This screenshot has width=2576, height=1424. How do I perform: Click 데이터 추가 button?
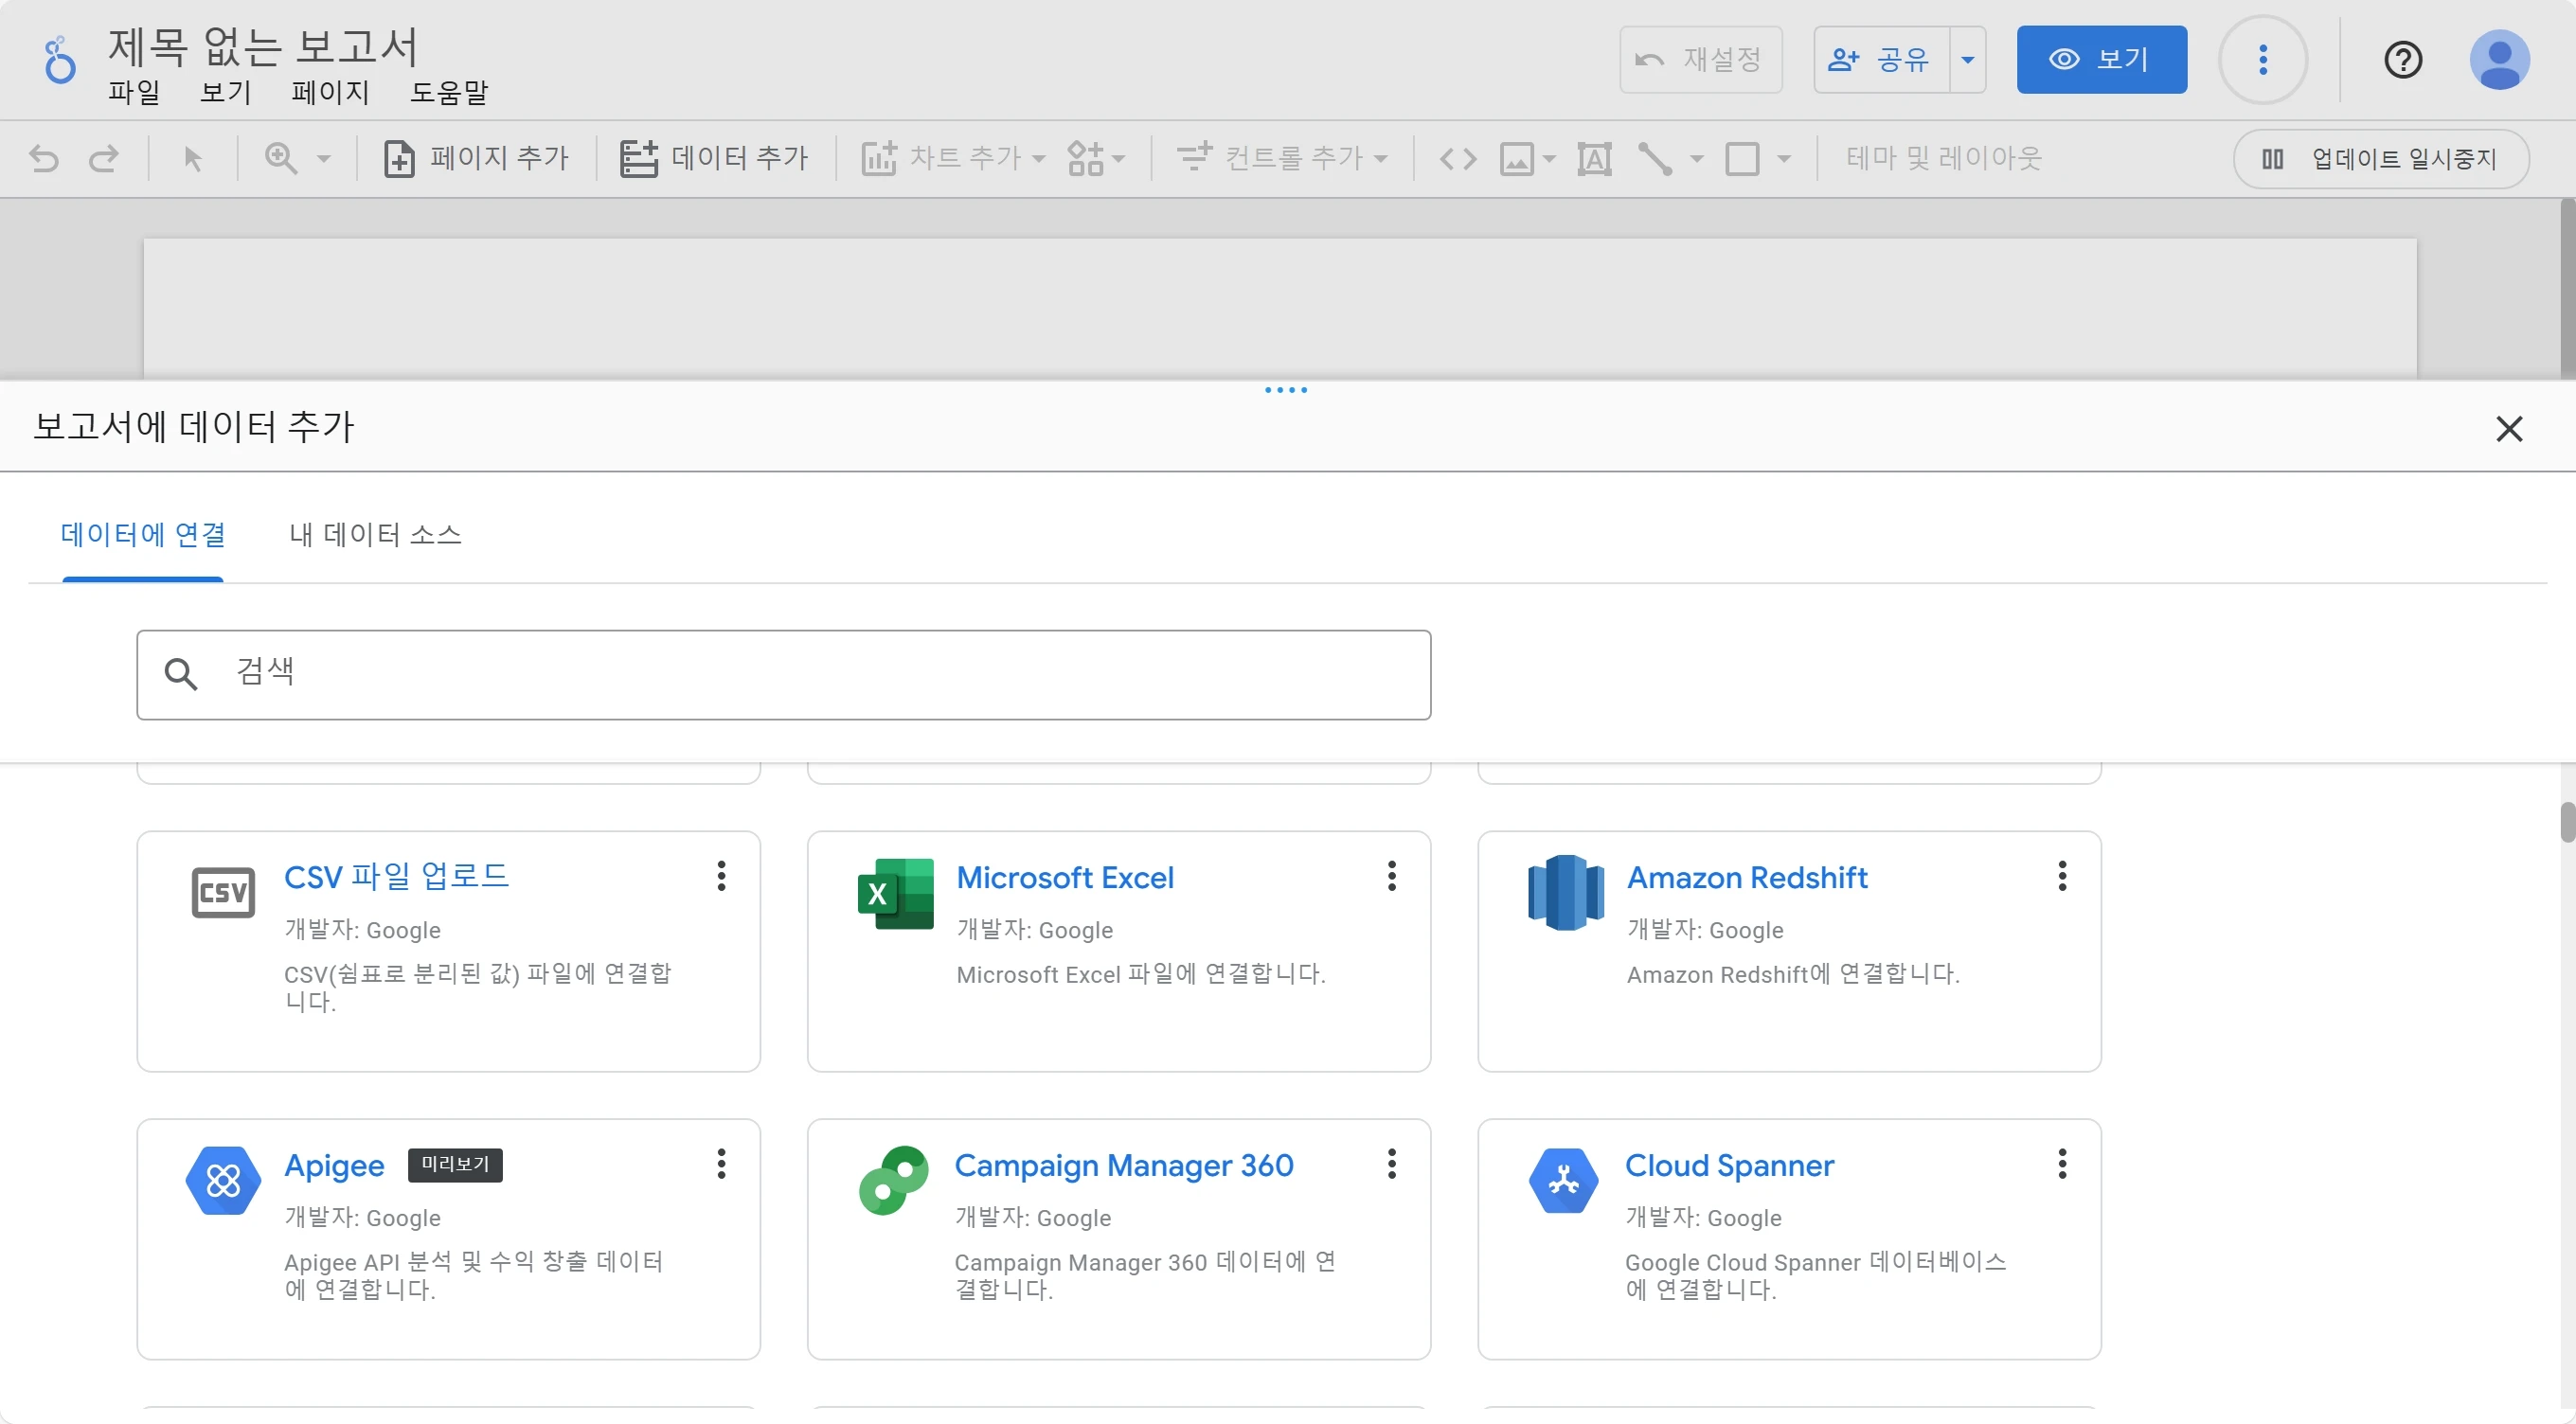(x=714, y=158)
